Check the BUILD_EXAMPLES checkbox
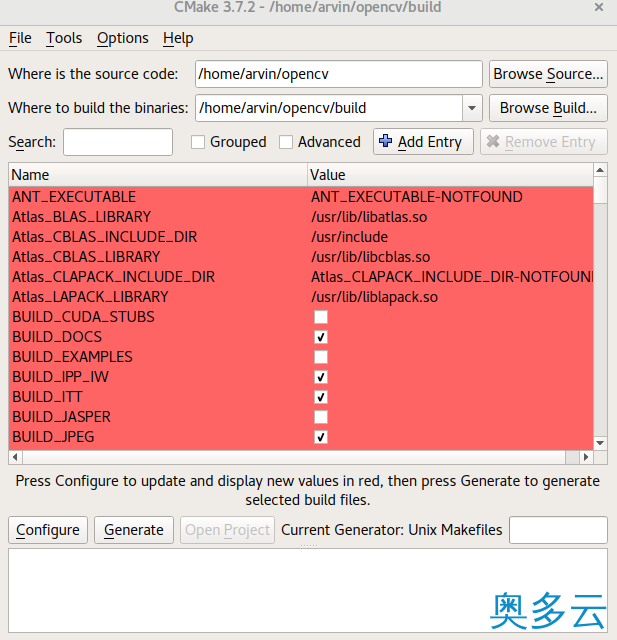This screenshot has height=640, width=617. tap(321, 357)
